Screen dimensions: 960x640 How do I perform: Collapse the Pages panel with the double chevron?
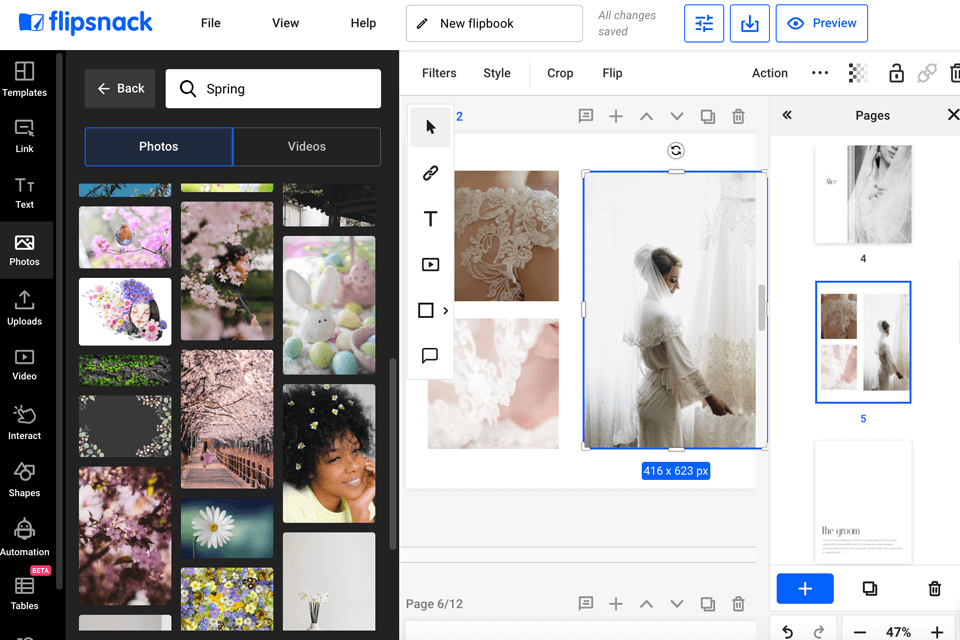point(787,115)
